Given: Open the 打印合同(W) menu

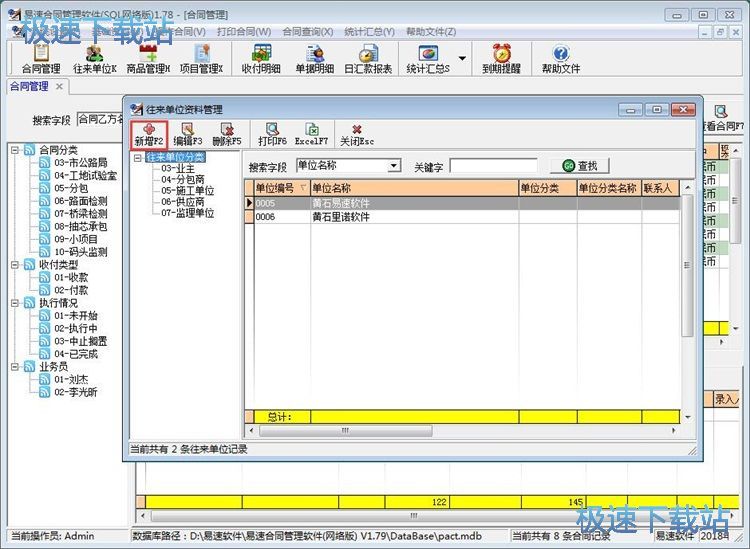Looking at the screenshot, I should point(243,31).
